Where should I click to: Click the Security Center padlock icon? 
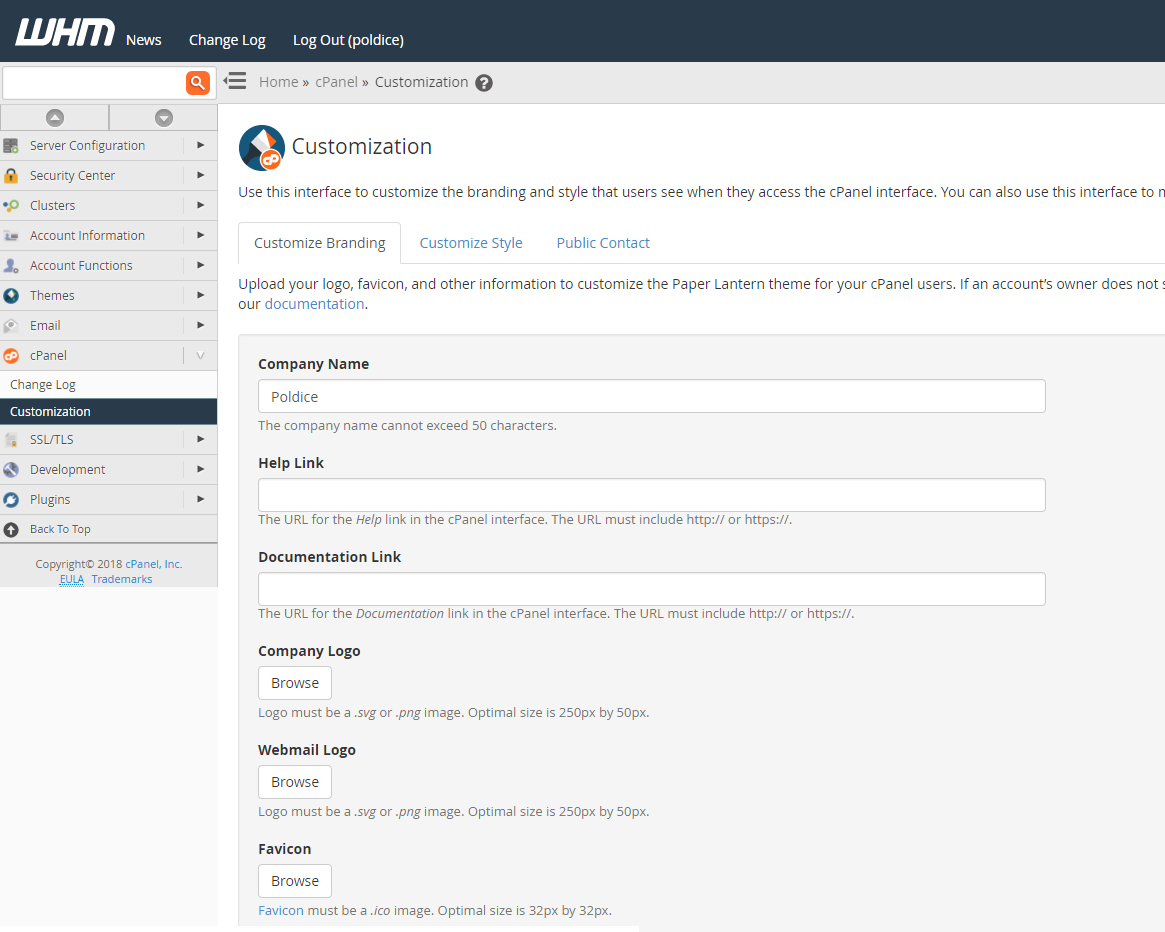(11, 175)
